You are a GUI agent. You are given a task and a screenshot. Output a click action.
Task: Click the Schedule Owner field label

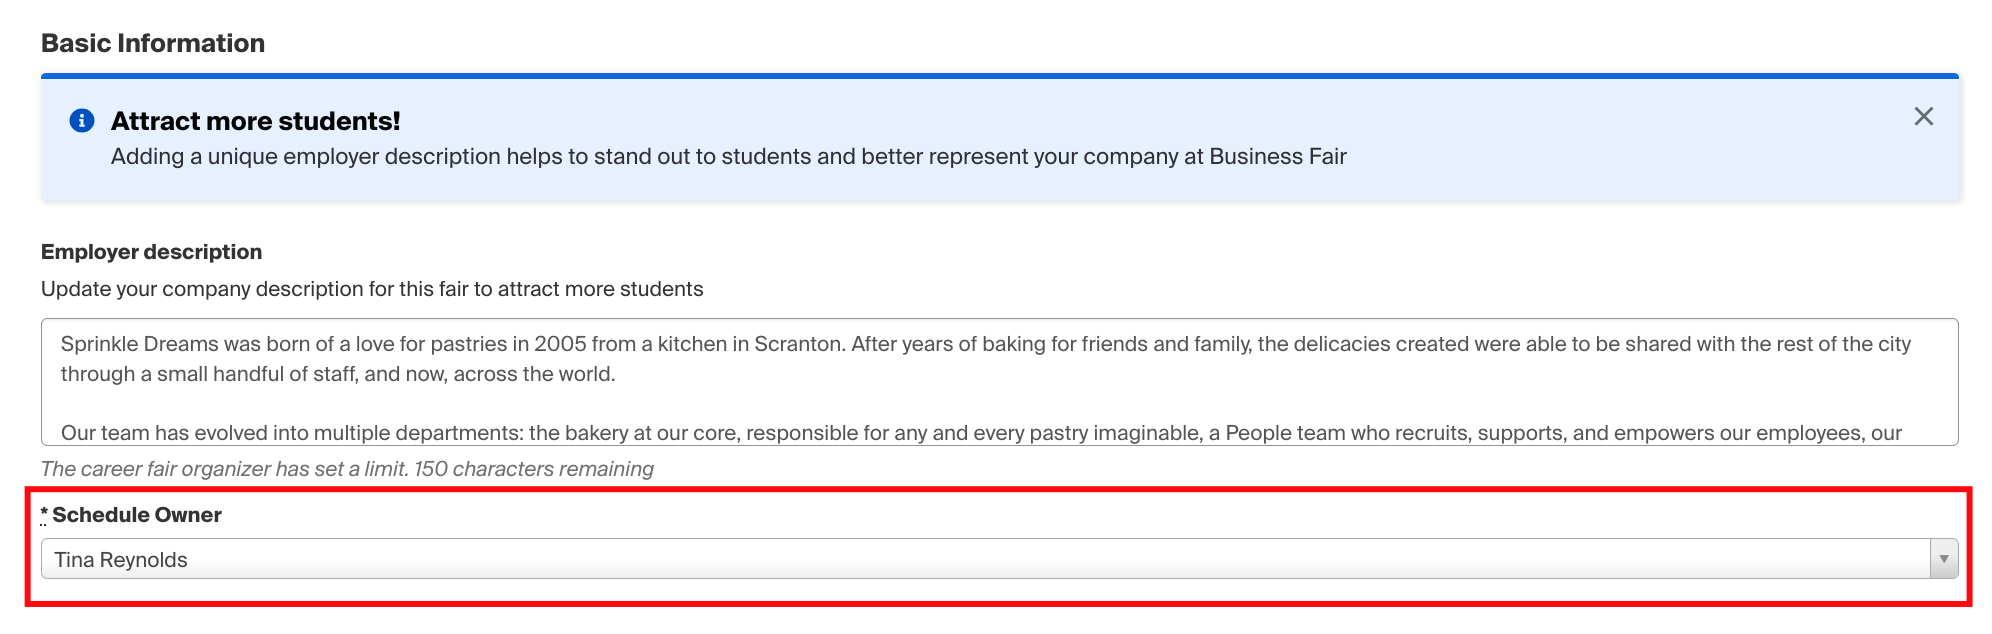137,515
